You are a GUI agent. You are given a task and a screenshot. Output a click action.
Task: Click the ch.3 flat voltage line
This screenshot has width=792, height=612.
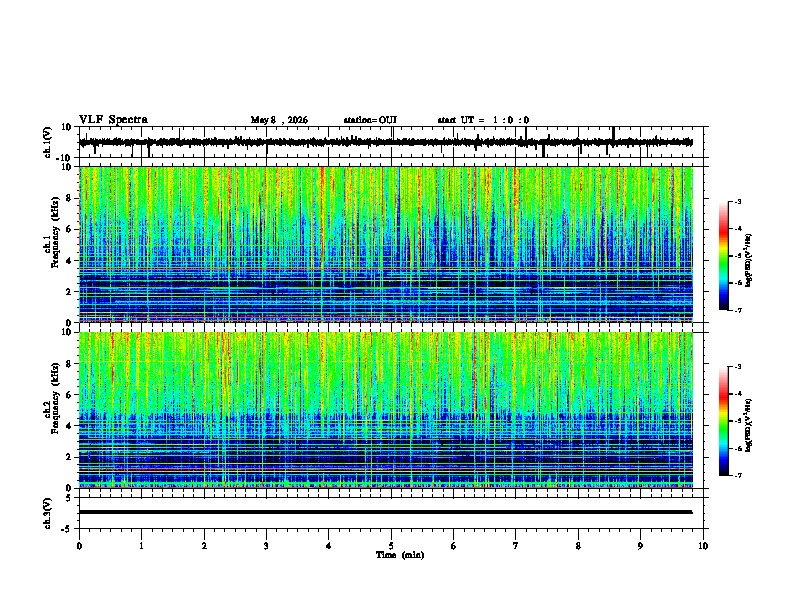386,512
